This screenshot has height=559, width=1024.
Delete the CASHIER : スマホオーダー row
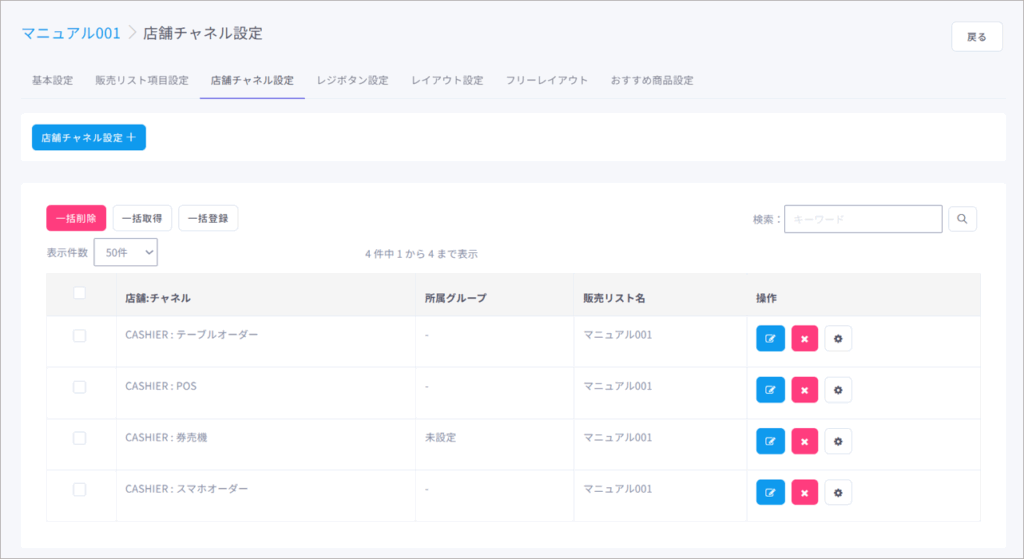tap(804, 492)
